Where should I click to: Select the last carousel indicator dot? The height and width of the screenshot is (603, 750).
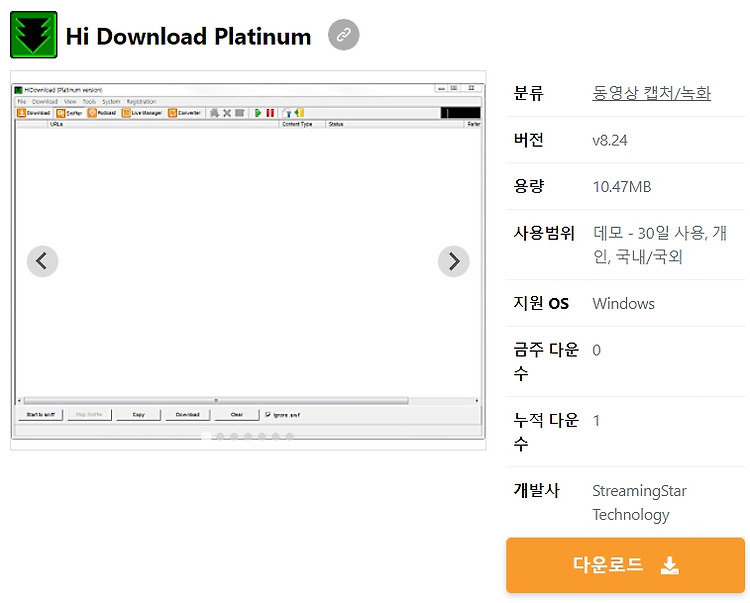[289, 436]
